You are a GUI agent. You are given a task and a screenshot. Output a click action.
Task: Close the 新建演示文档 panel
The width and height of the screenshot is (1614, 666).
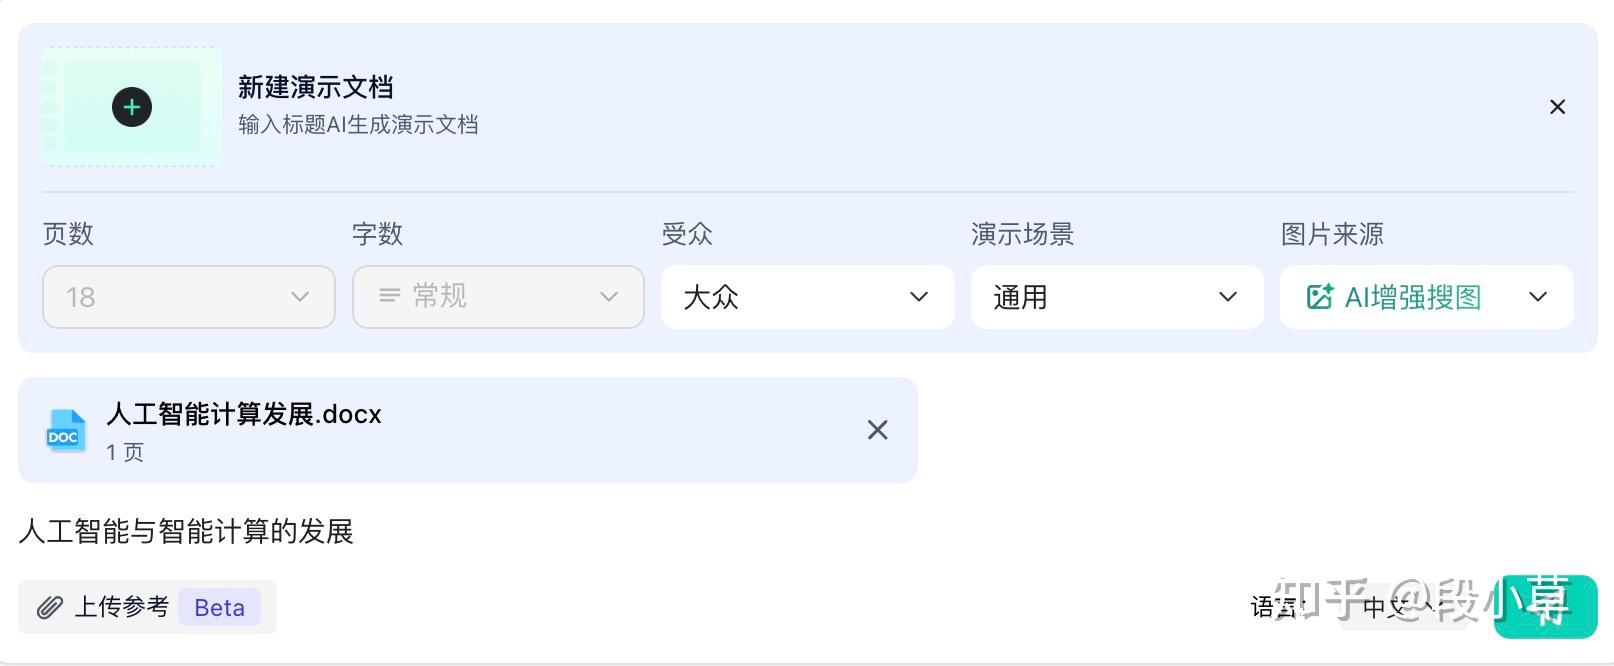[1557, 107]
